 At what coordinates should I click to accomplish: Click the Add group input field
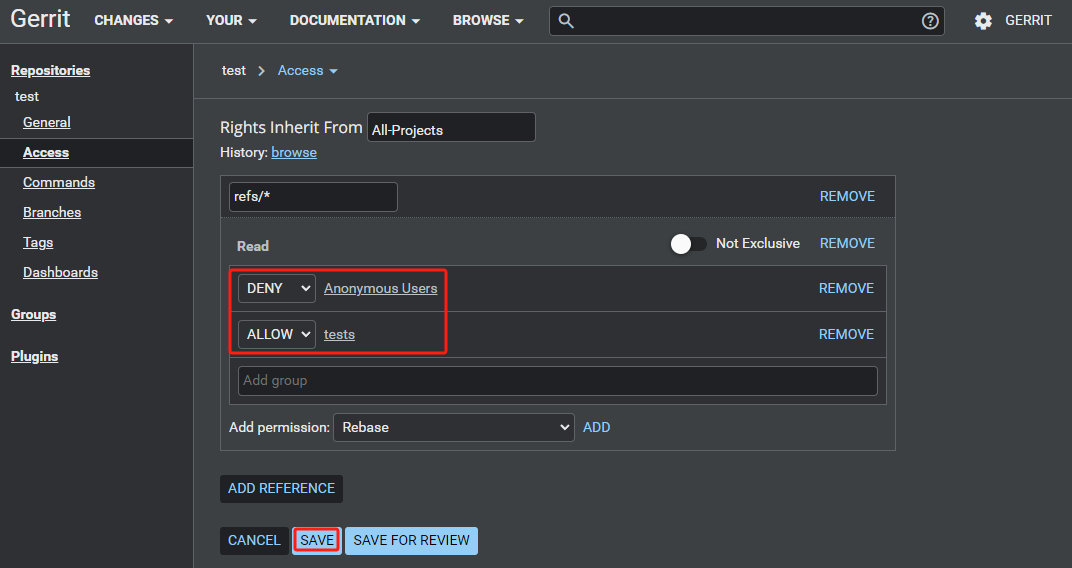point(557,381)
